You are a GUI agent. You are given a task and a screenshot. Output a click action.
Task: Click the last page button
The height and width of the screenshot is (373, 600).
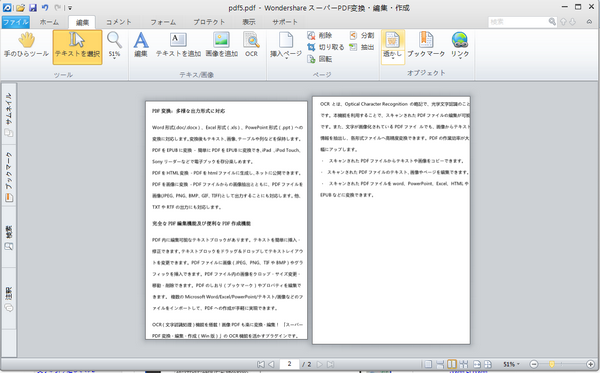[x=330, y=364]
